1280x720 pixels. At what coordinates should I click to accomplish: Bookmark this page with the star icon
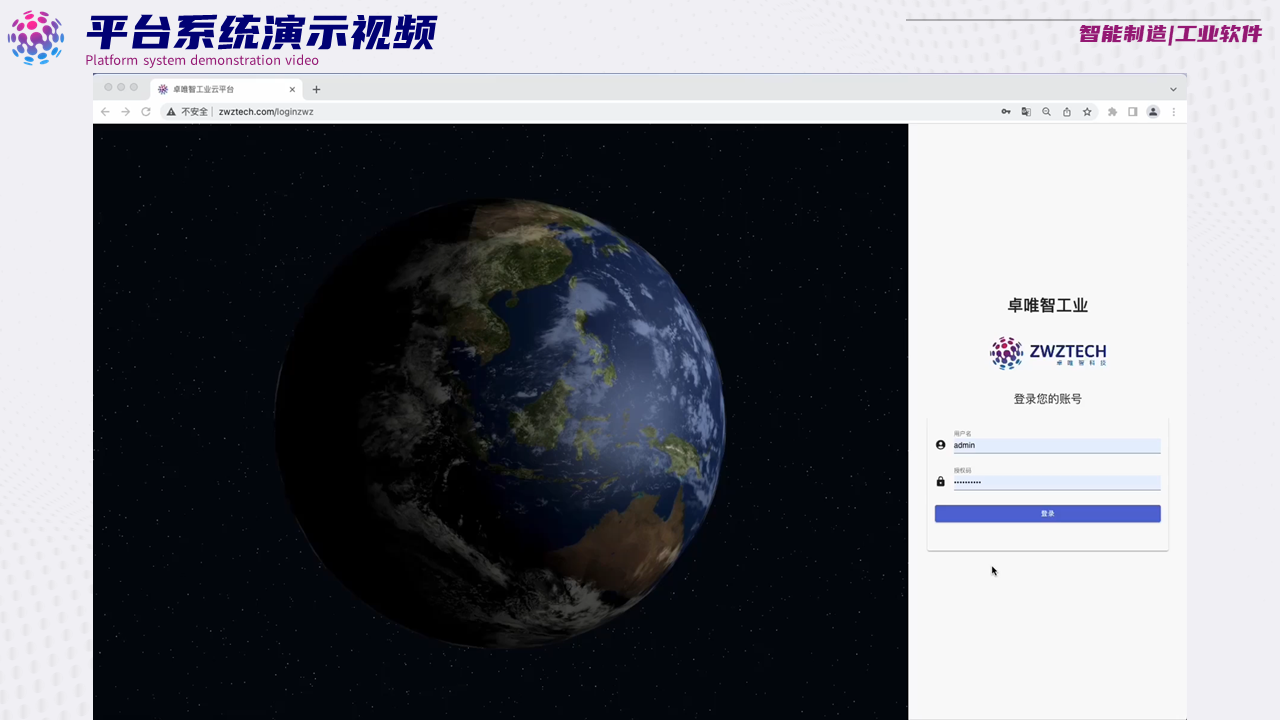(x=1087, y=112)
